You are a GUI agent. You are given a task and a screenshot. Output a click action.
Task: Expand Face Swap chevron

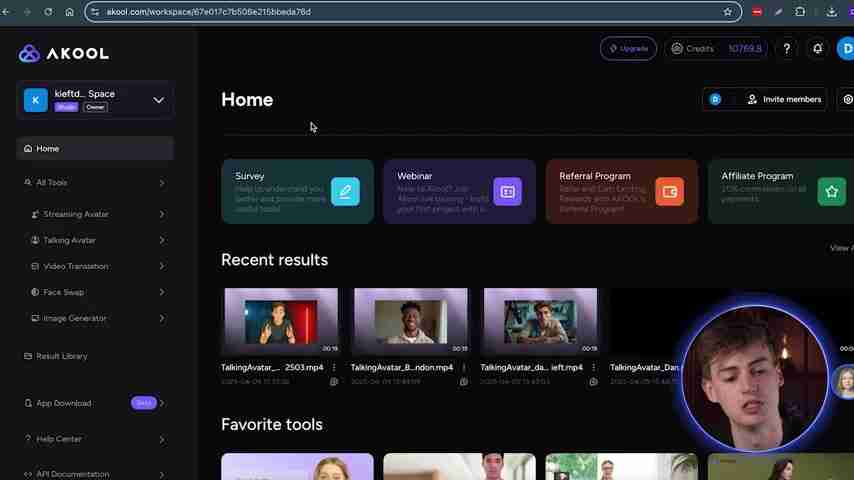(x=162, y=292)
